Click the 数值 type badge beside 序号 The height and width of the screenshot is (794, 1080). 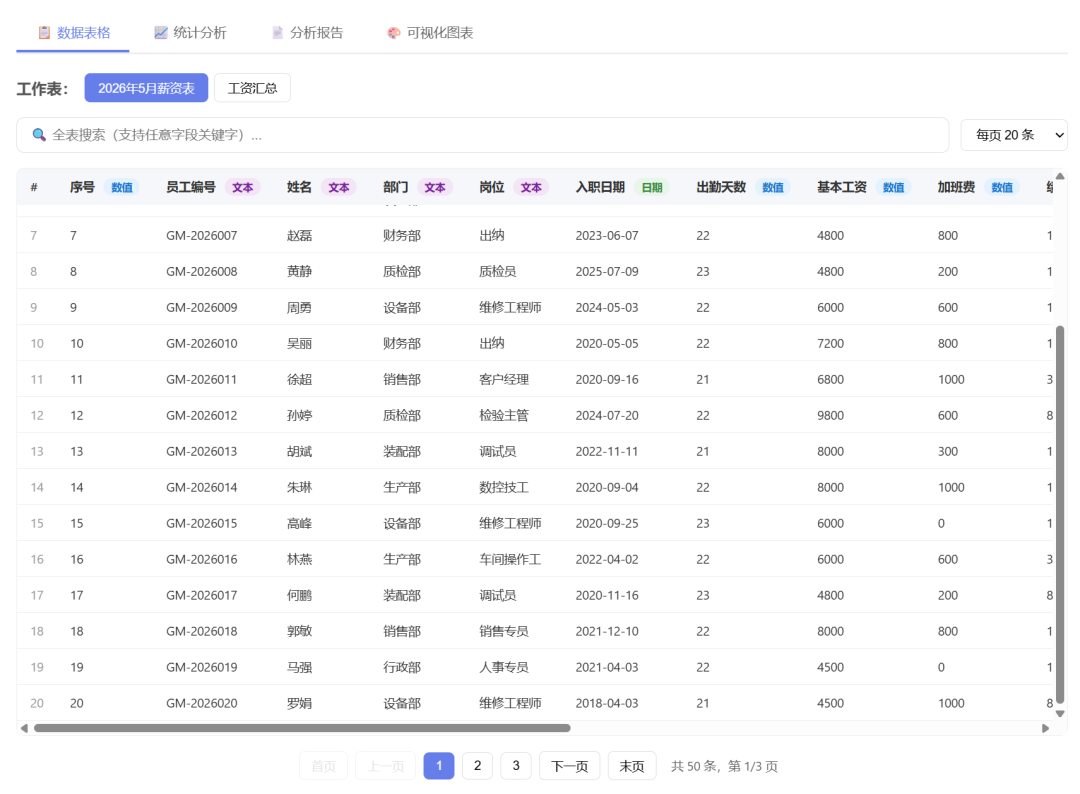[122, 187]
